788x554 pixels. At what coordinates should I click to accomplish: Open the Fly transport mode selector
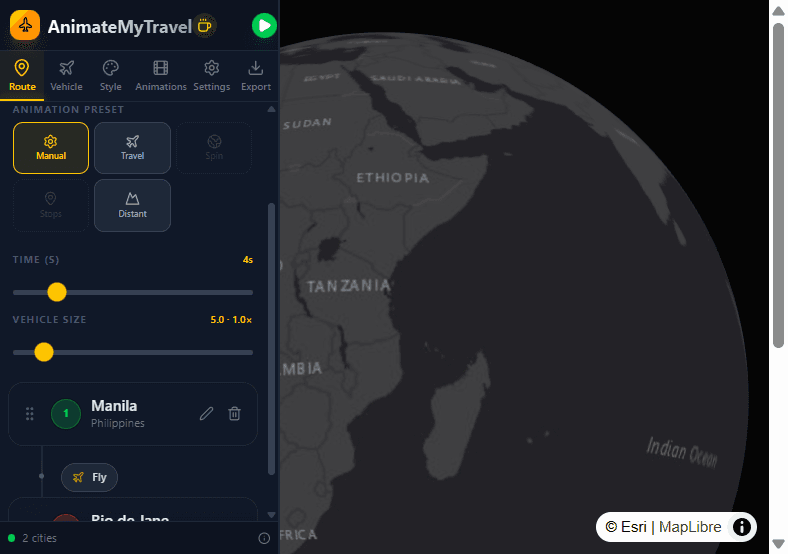click(x=89, y=477)
